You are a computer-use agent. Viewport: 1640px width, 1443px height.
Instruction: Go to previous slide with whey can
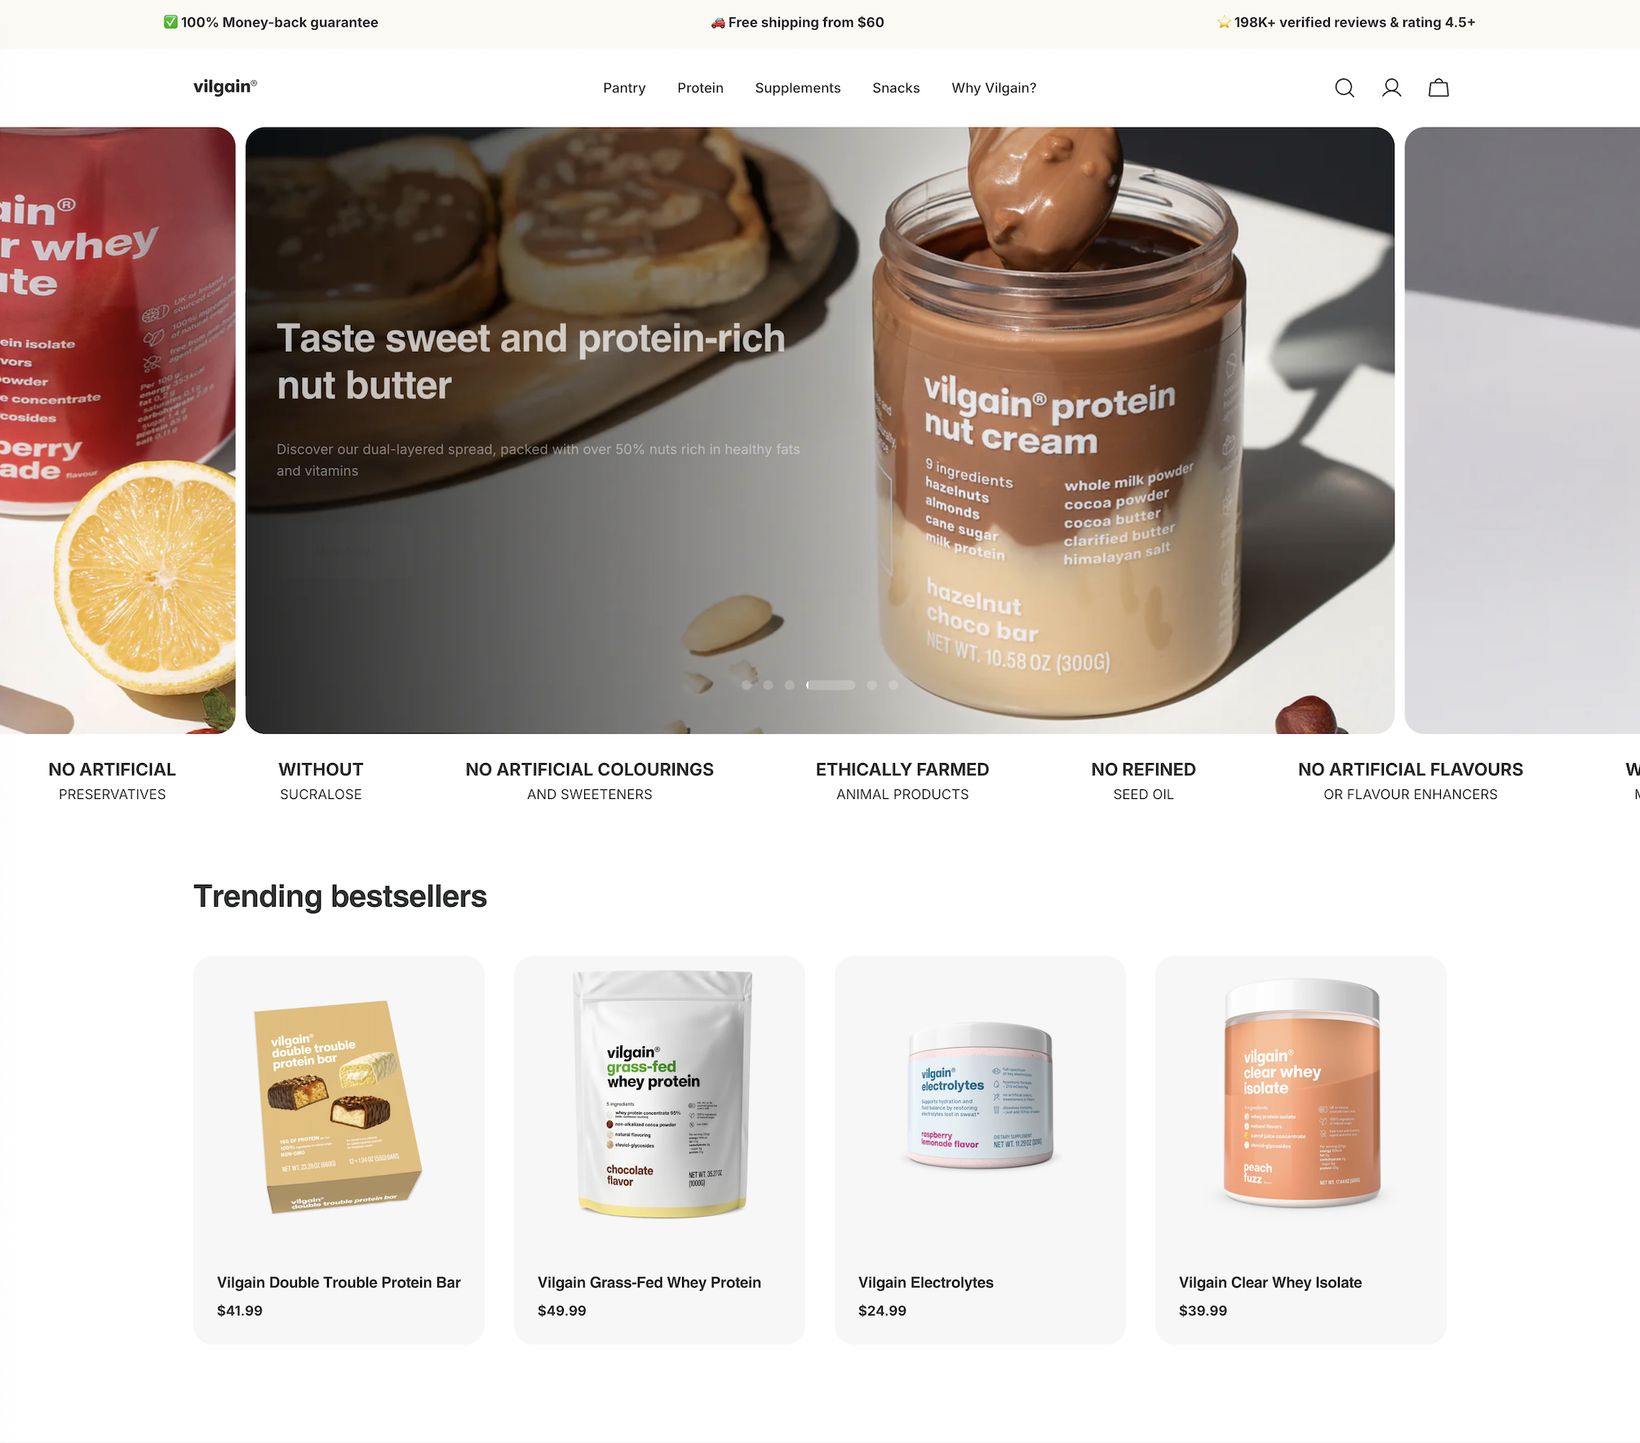pos(118,430)
